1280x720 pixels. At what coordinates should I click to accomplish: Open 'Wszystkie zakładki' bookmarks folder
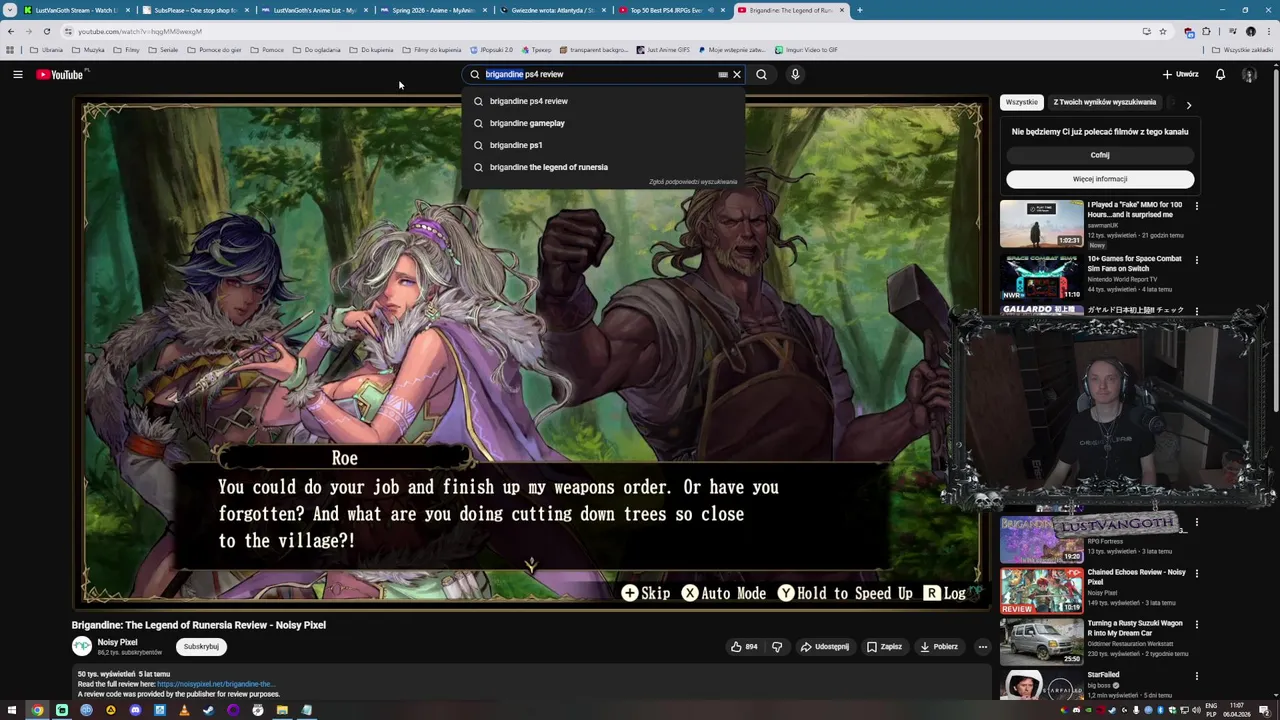point(1243,49)
